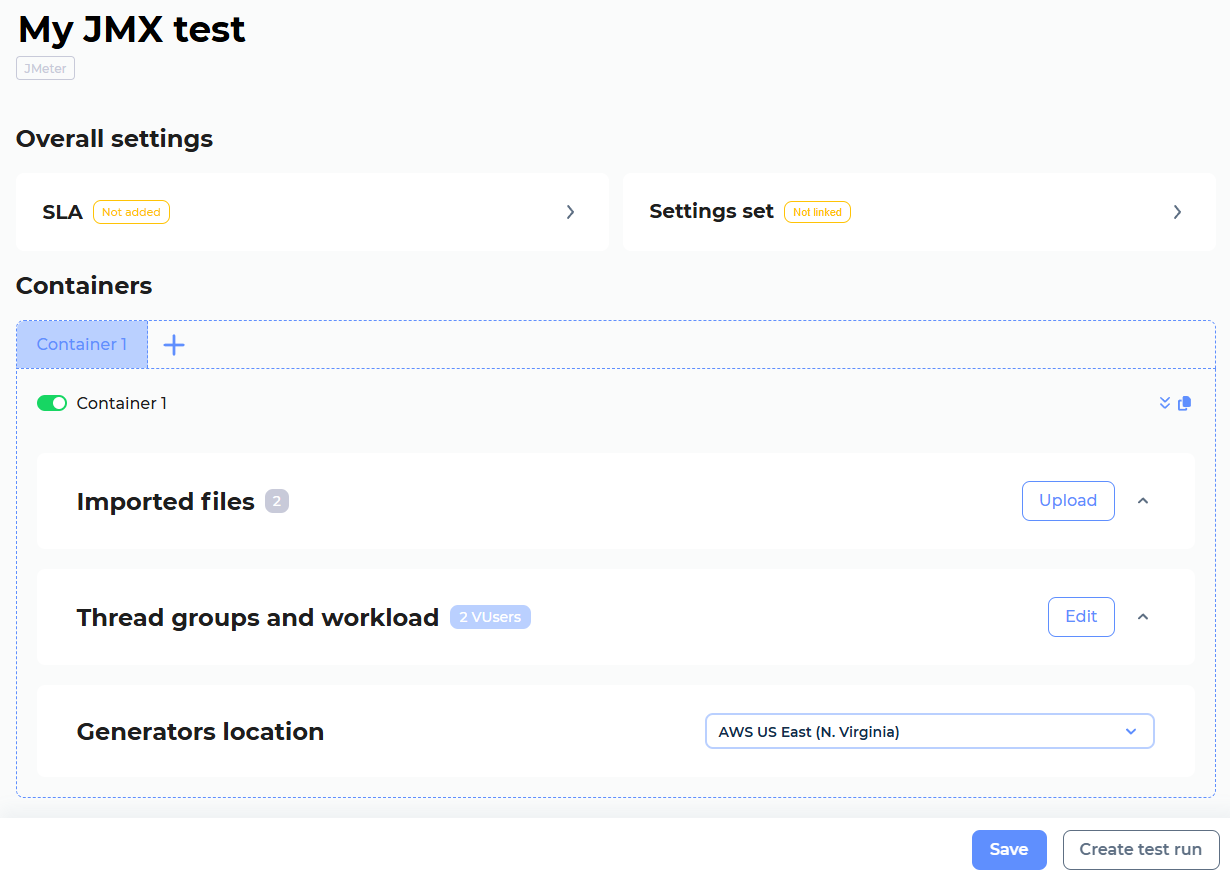Click the collapse-all double chevron for Container 1

click(1164, 403)
